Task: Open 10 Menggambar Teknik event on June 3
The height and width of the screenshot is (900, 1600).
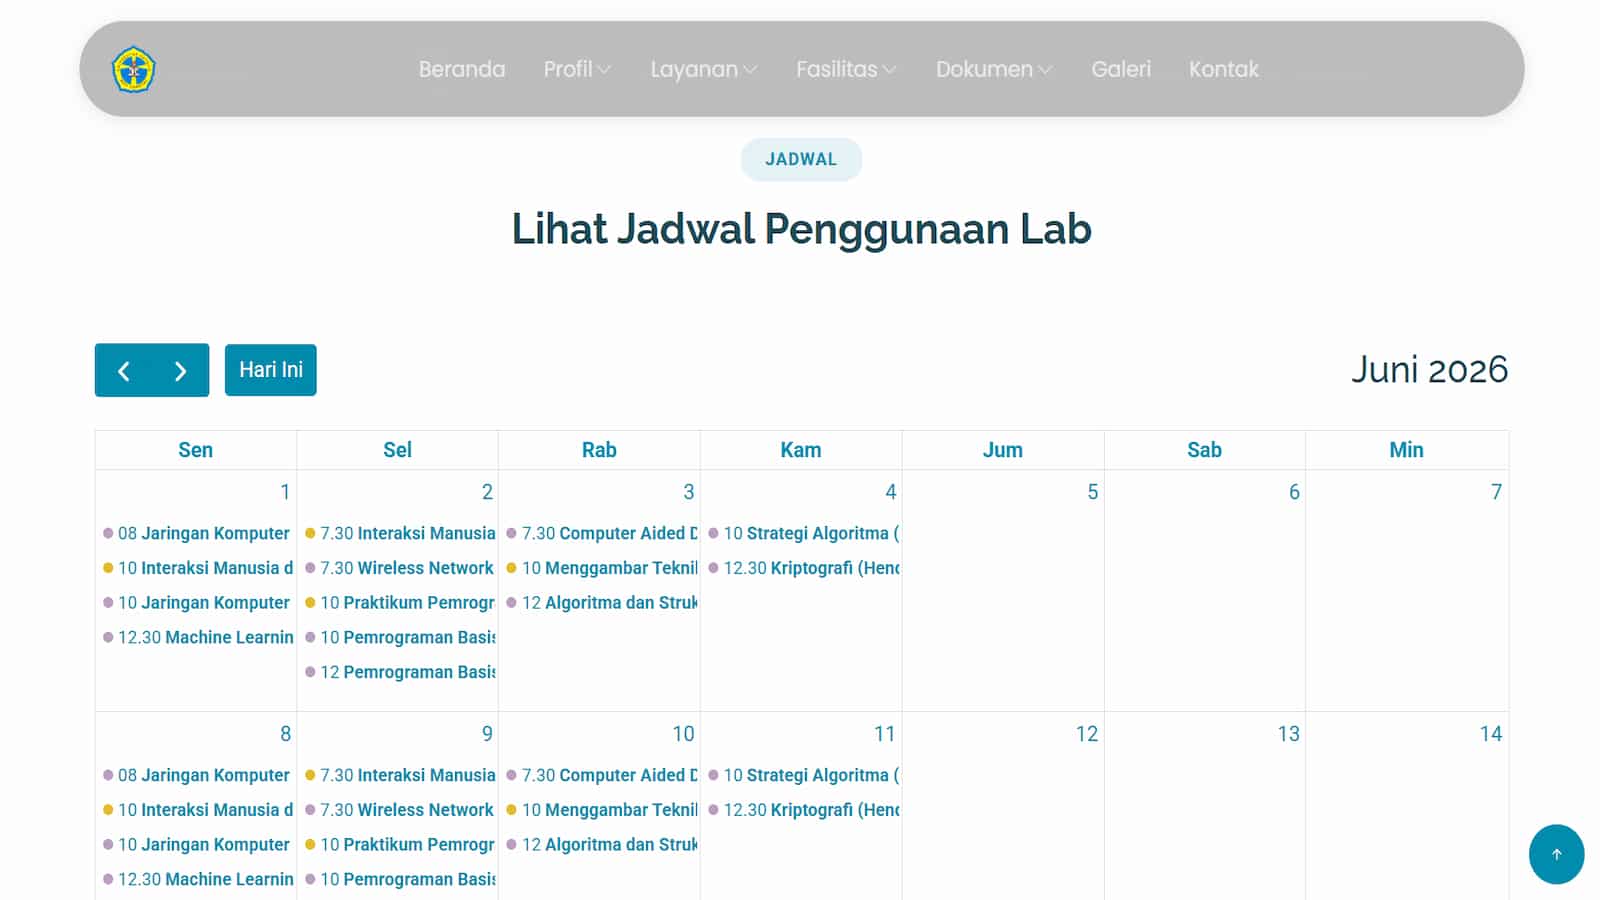Action: pyautogui.click(x=601, y=568)
